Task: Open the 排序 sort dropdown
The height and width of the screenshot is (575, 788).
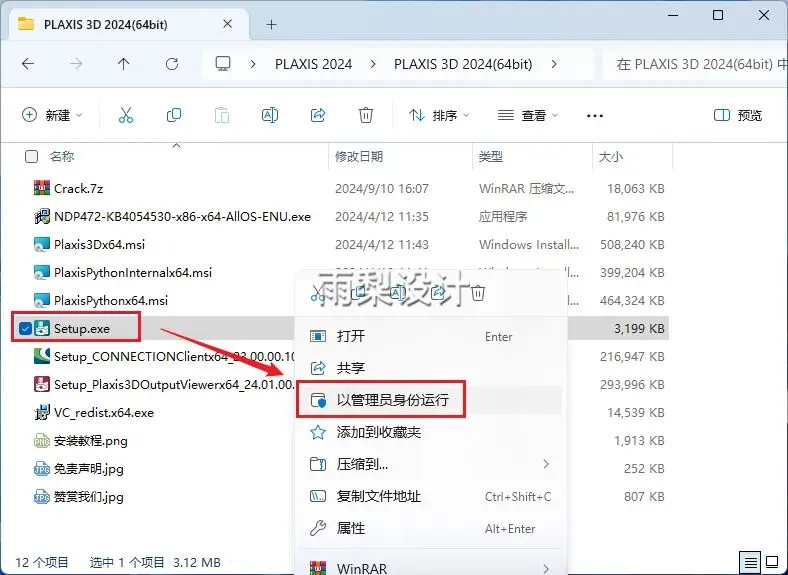Action: pyautogui.click(x=439, y=116)
